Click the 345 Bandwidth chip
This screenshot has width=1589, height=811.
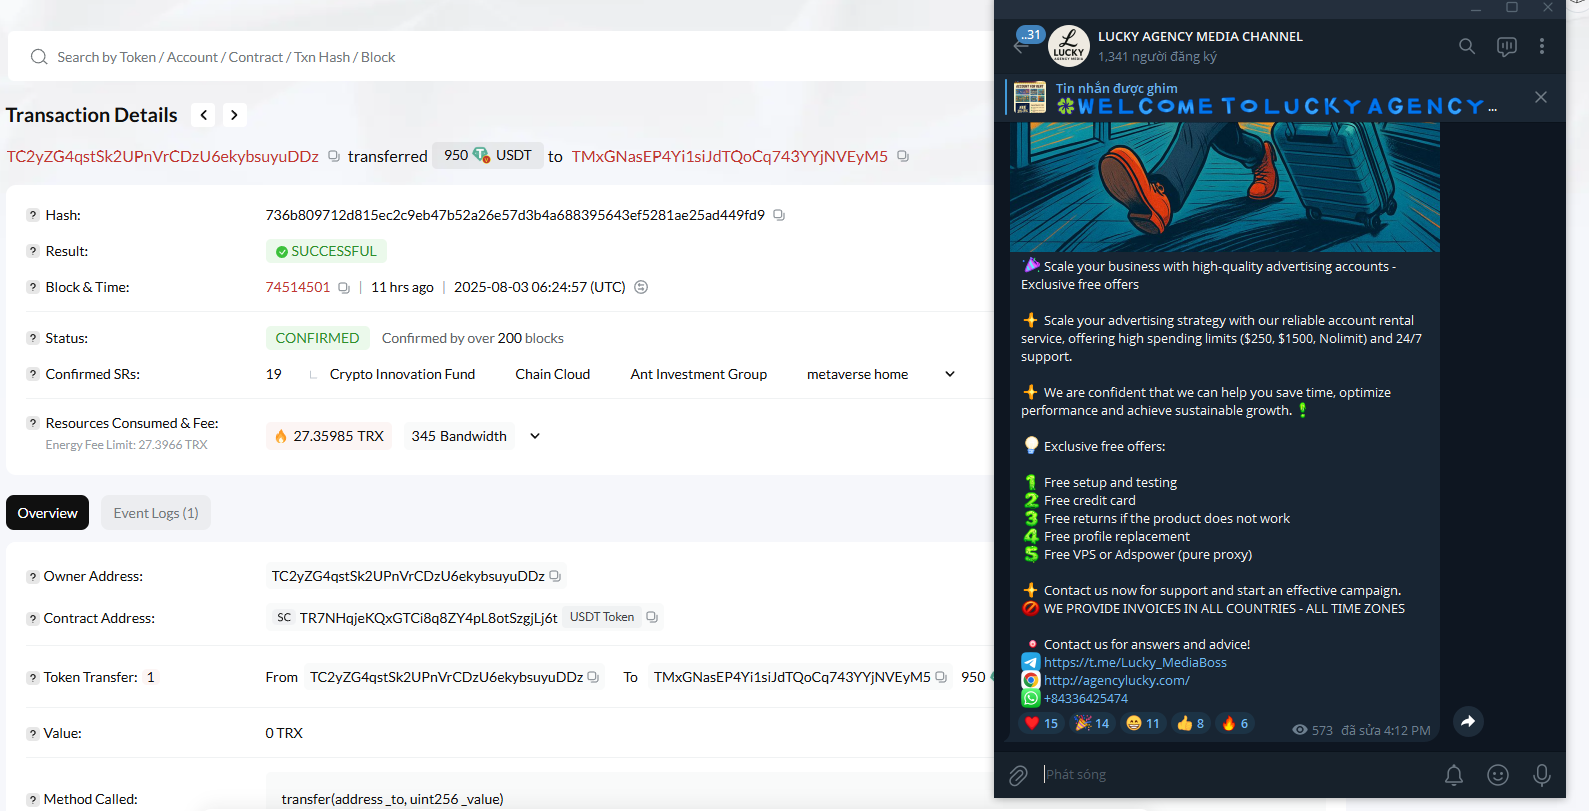459,436
